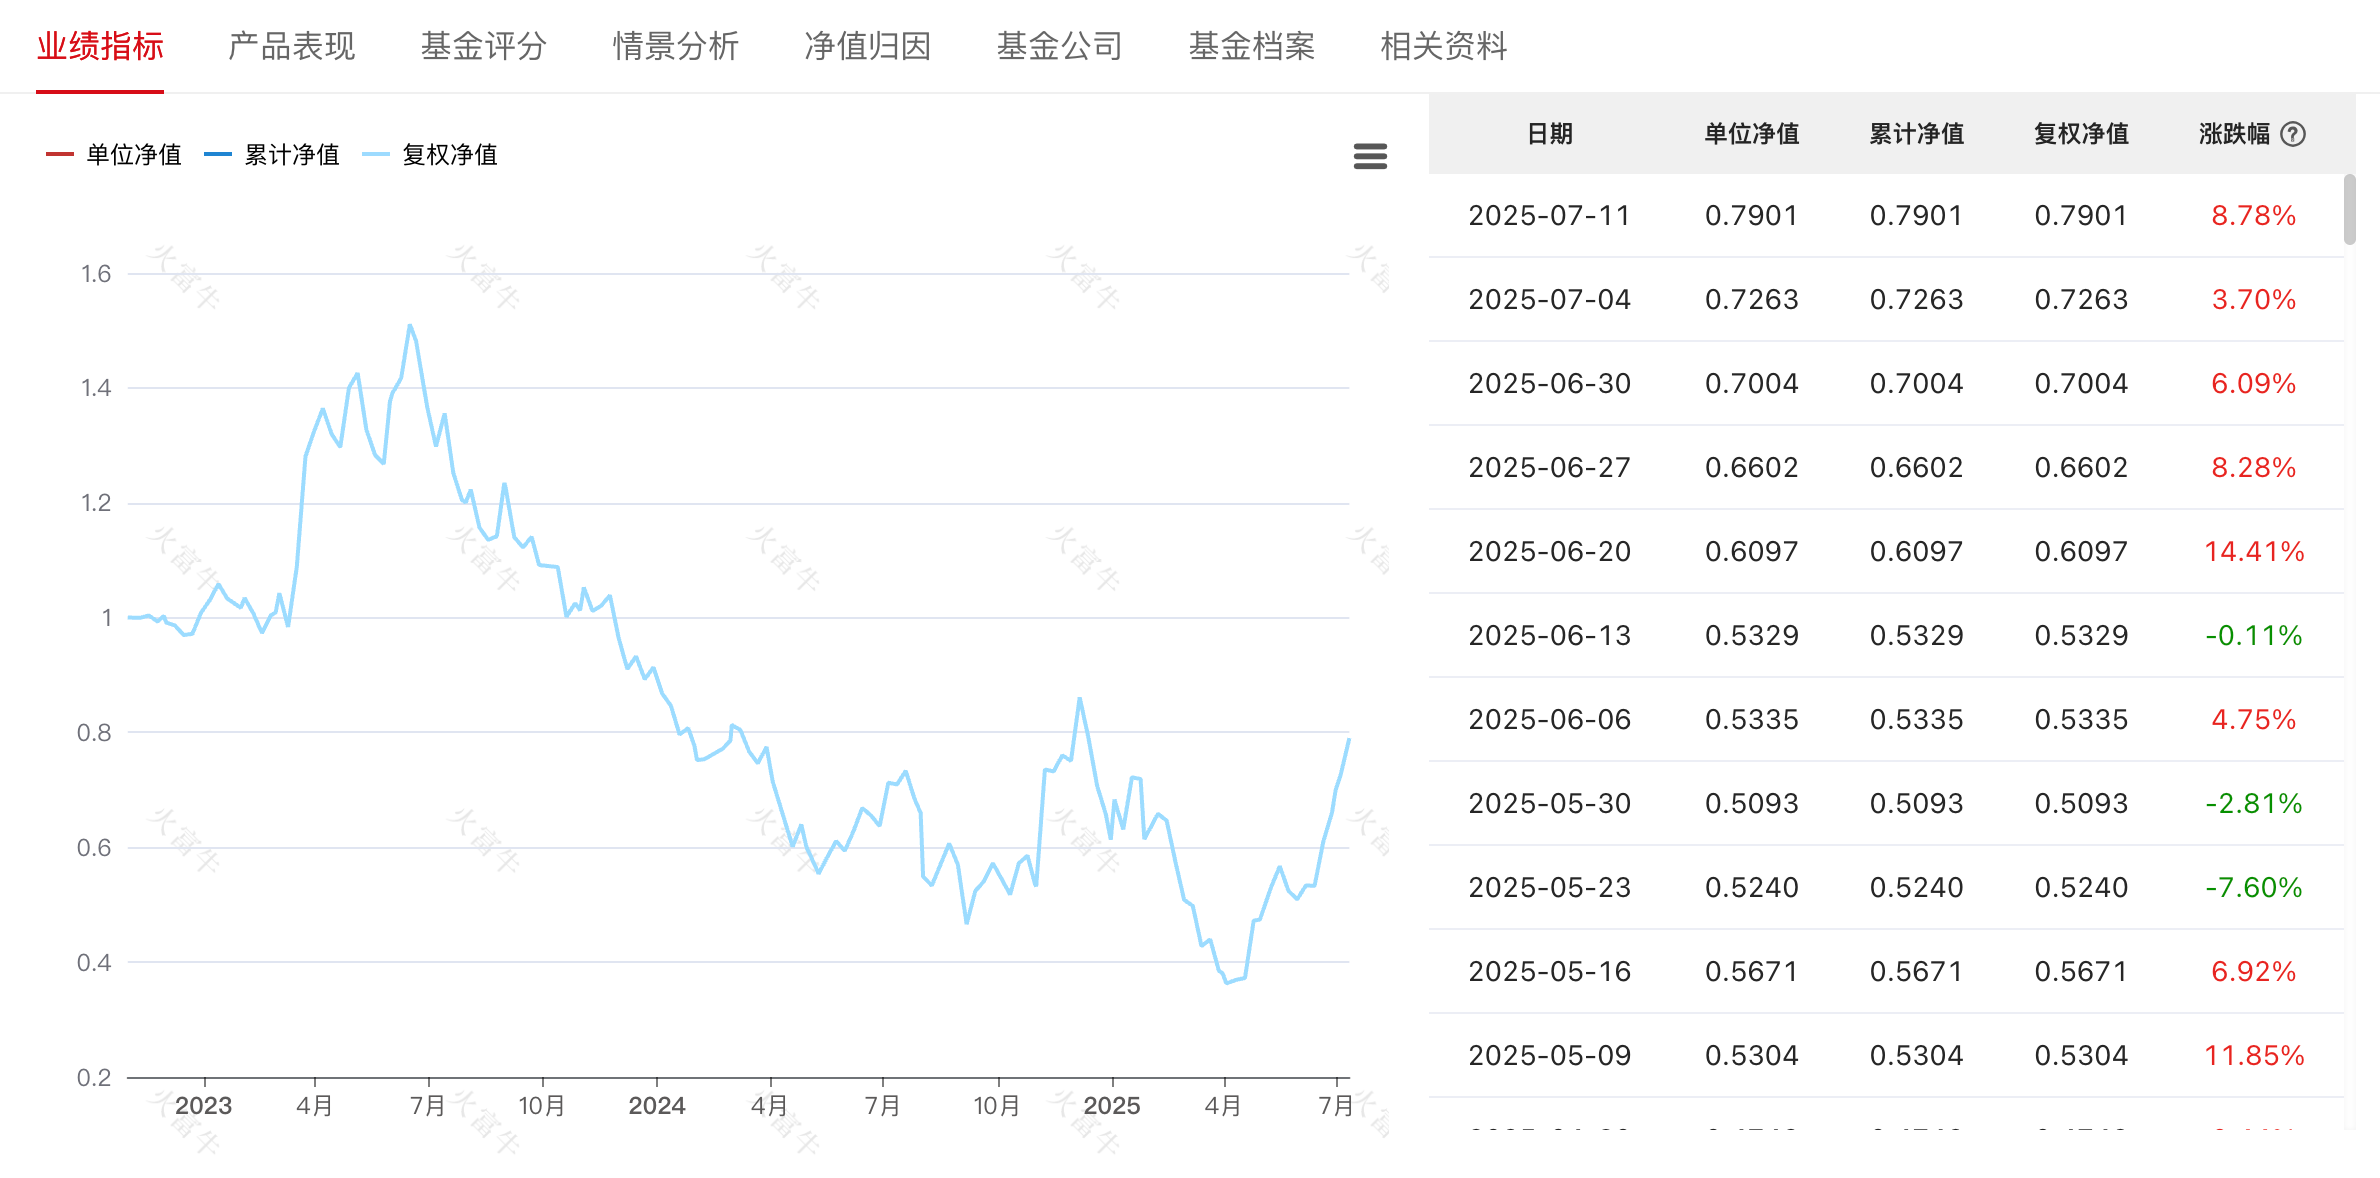Screen dimensions: 2380x1178
Task: Select the 基金档案 tab
Action: click(x=1251, y=46)
